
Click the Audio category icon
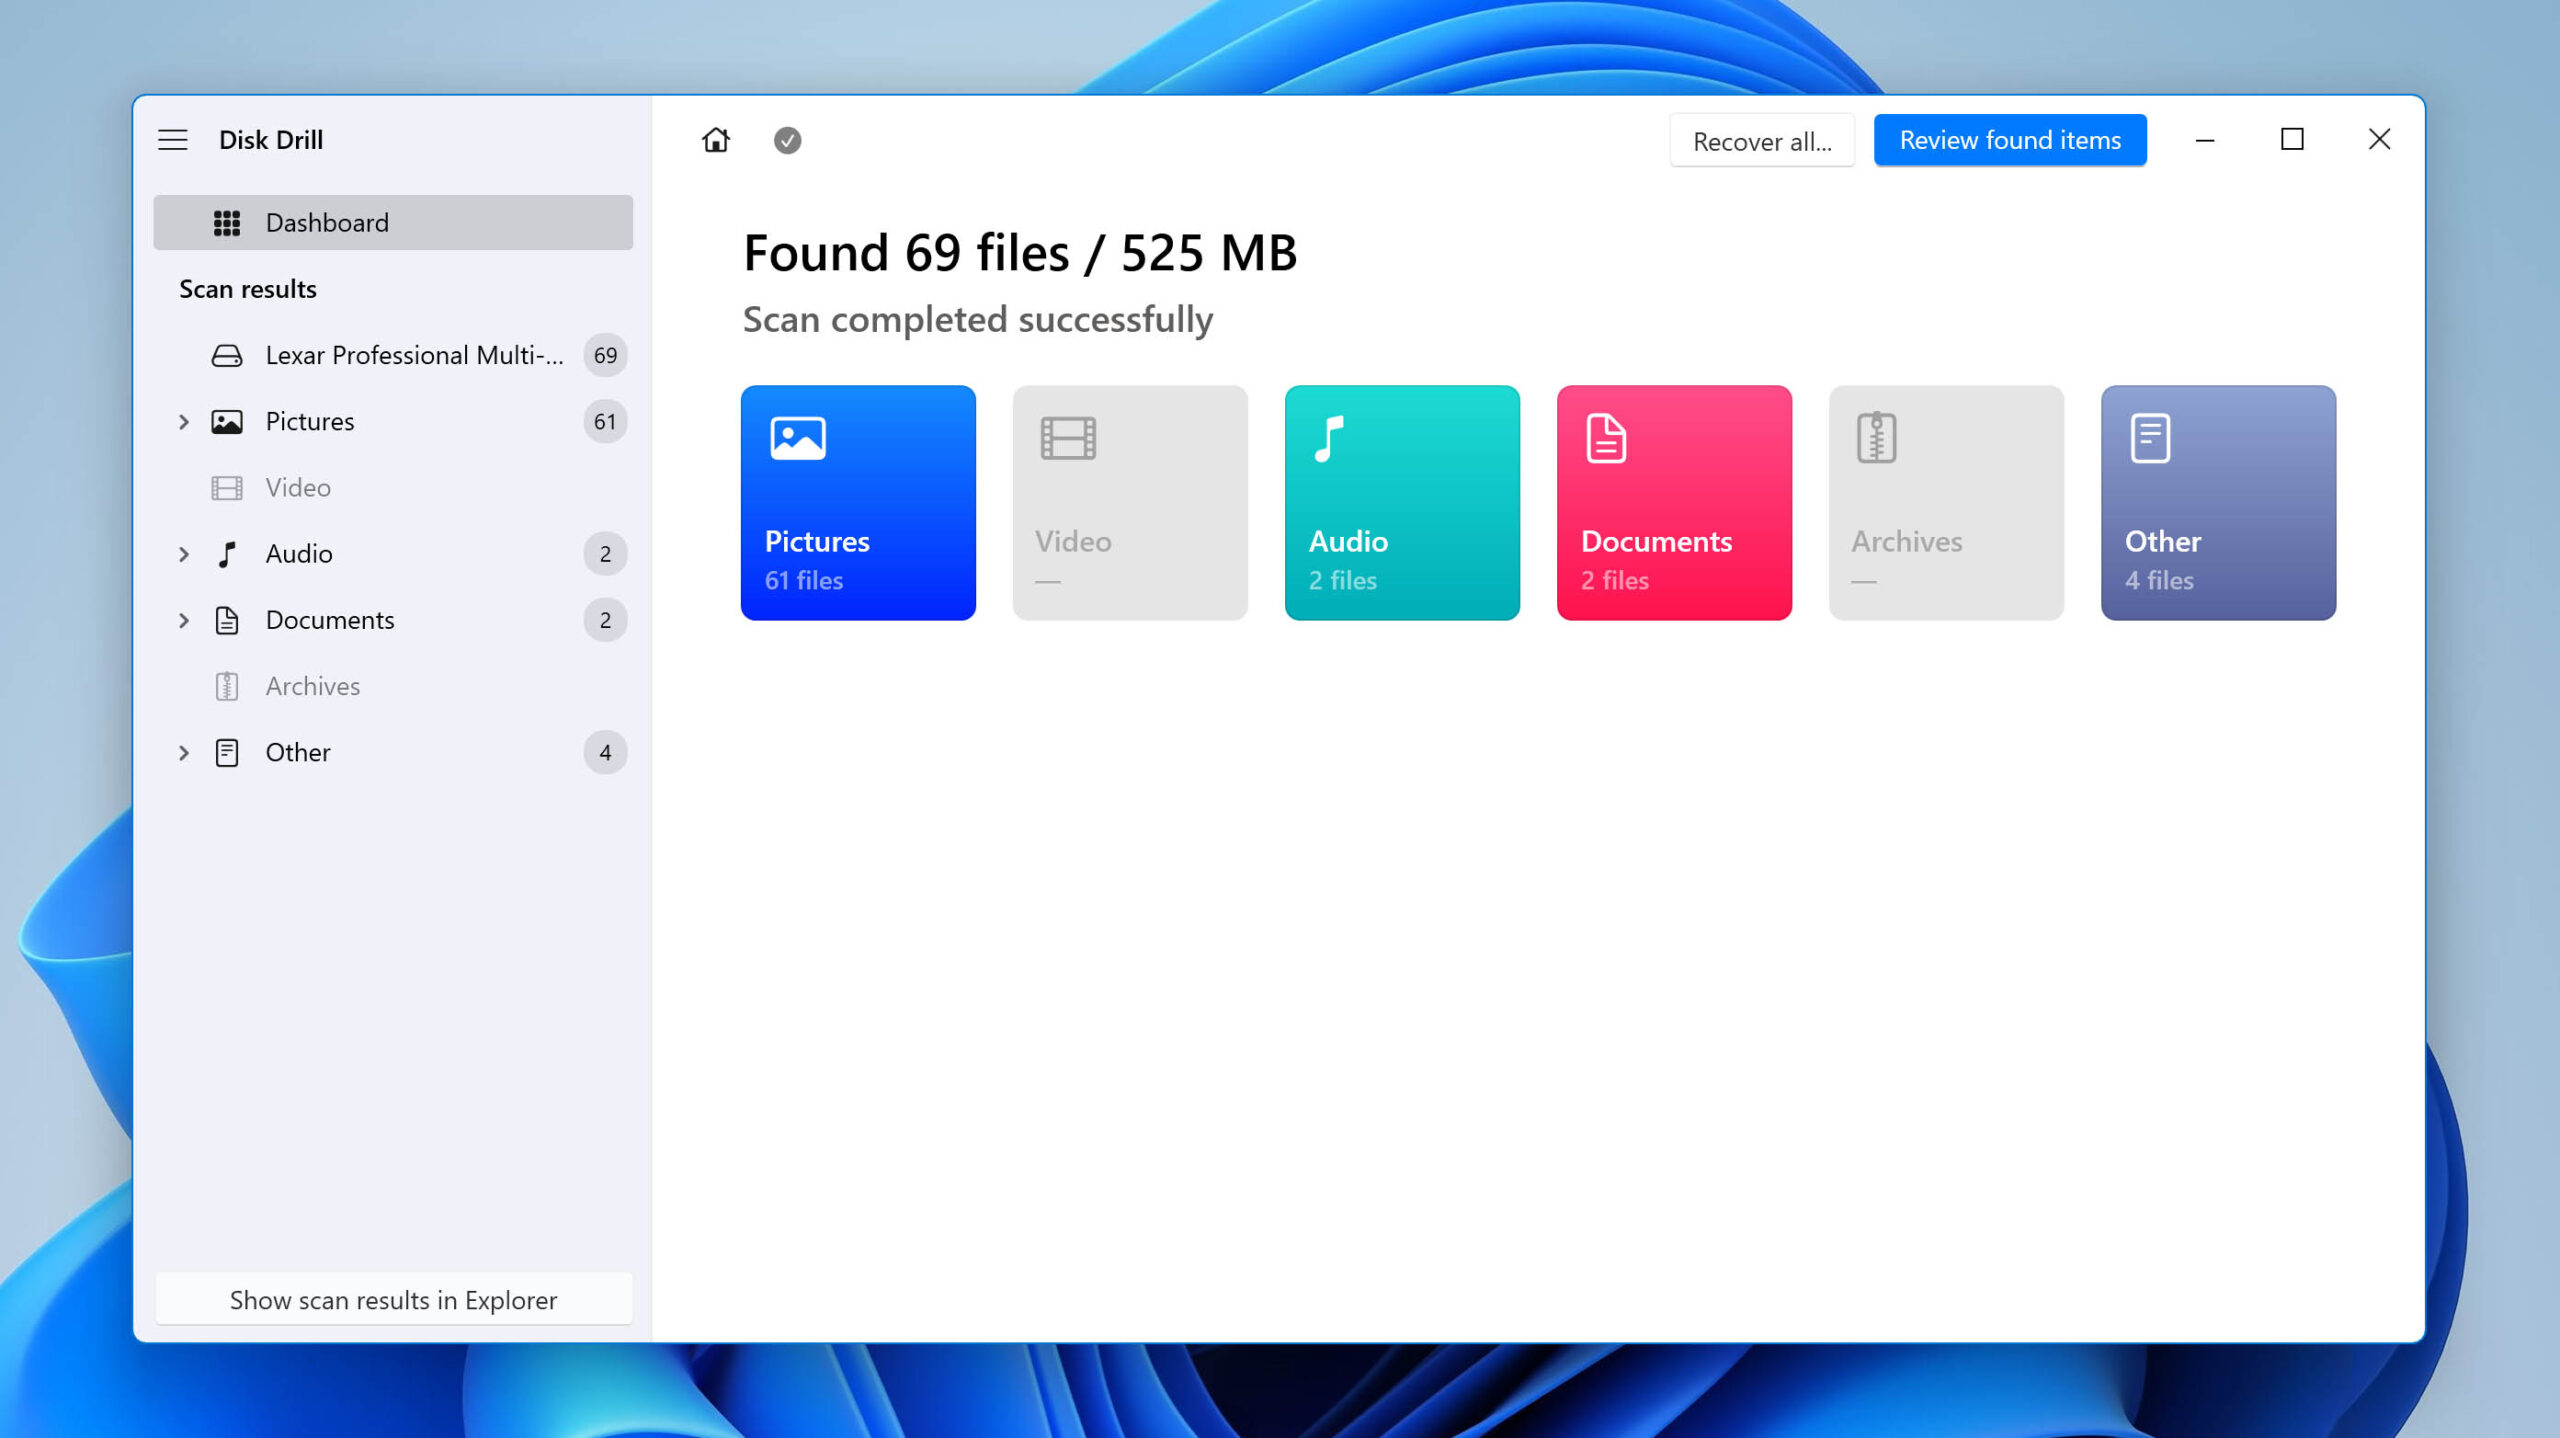[x=1331, y=438]
